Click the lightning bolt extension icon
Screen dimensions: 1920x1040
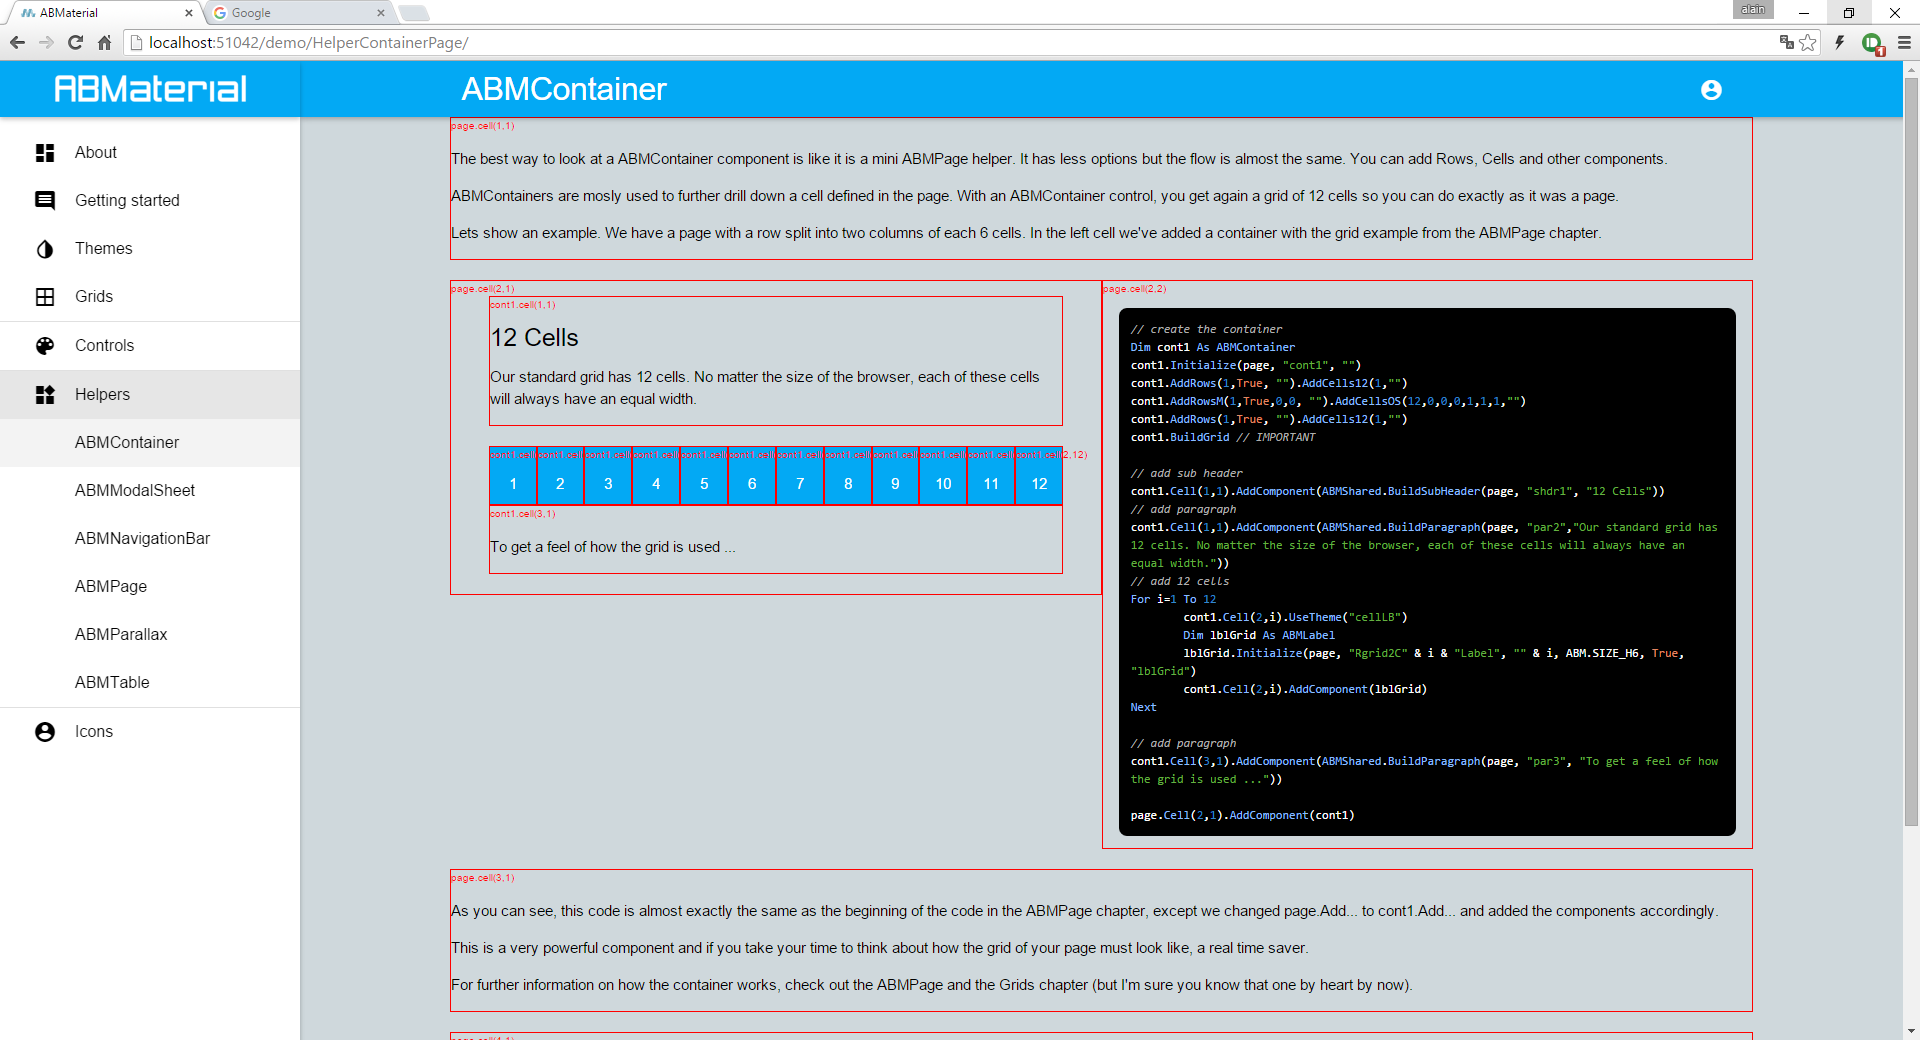[1840, 42]
